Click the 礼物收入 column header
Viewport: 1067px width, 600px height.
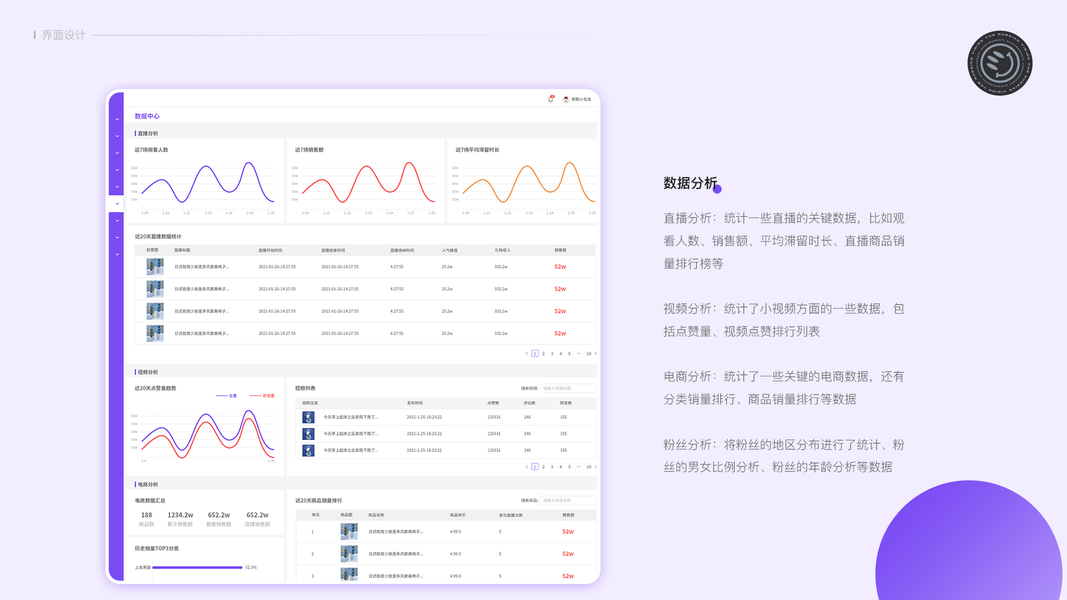(x=502, y=250)
